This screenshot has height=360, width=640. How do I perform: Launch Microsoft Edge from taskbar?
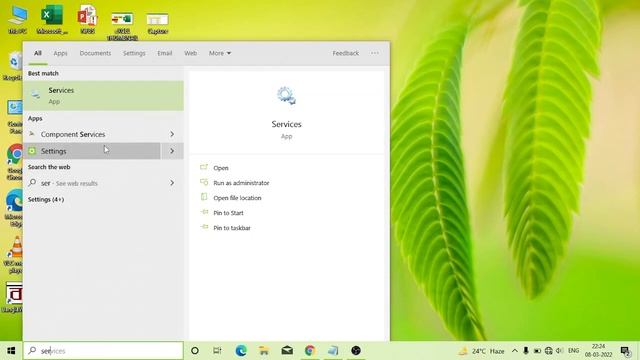(x=241, y=351)
